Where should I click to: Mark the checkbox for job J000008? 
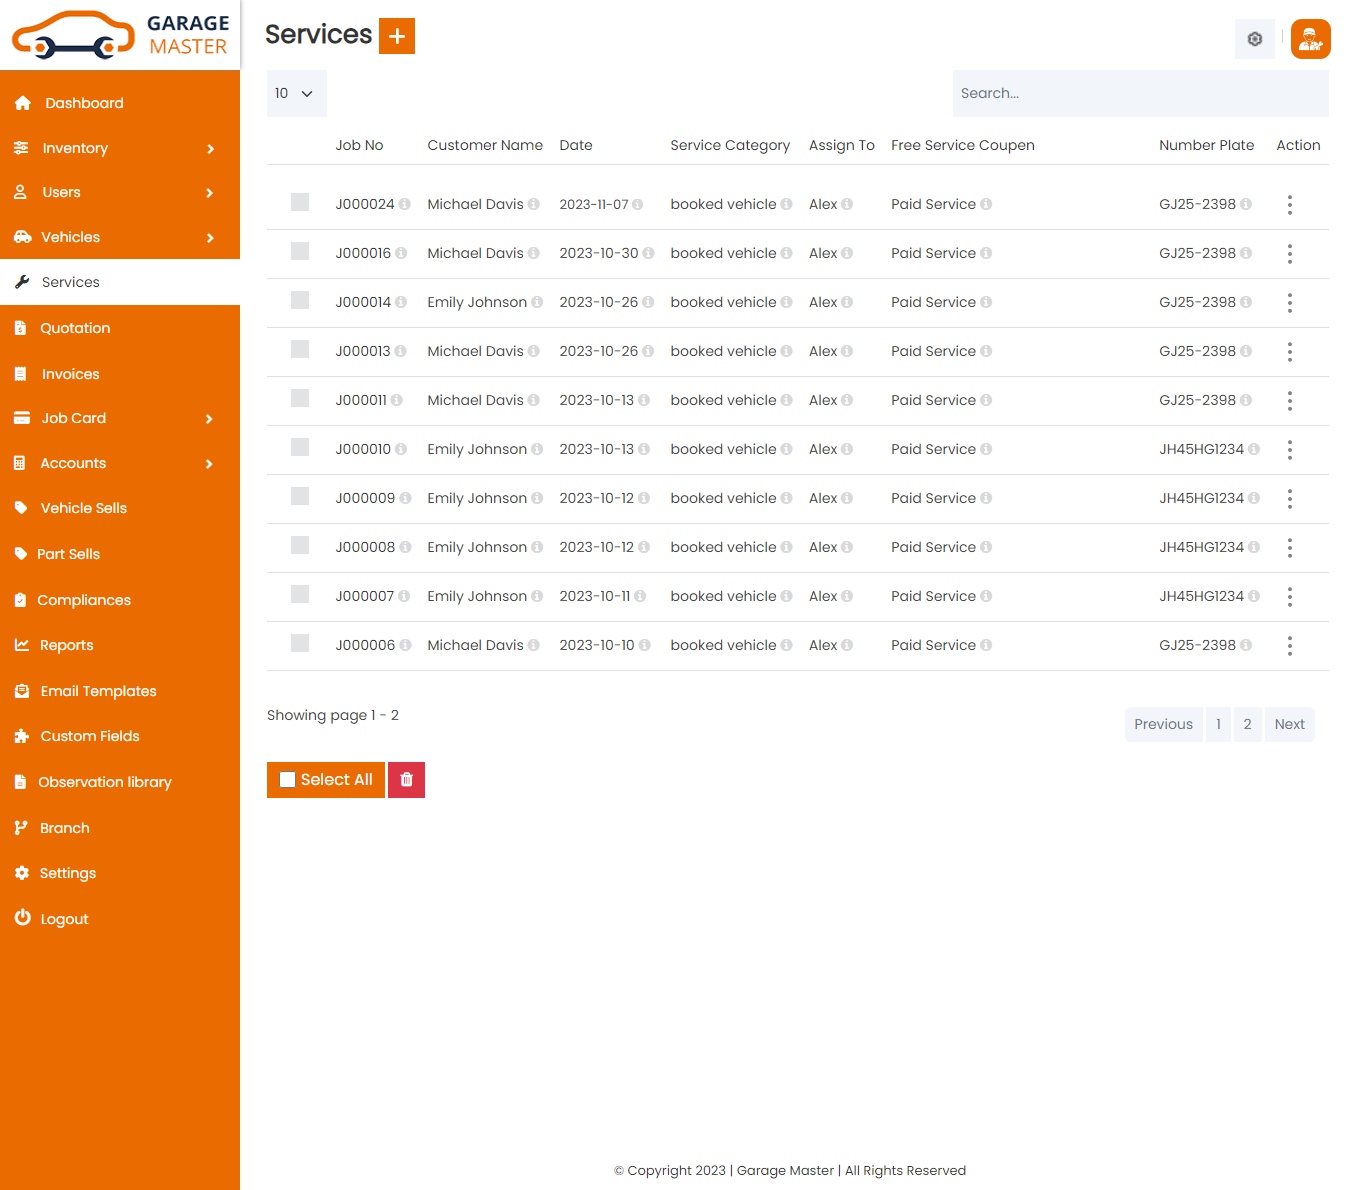pyautogui.click(x=300, y=545)
